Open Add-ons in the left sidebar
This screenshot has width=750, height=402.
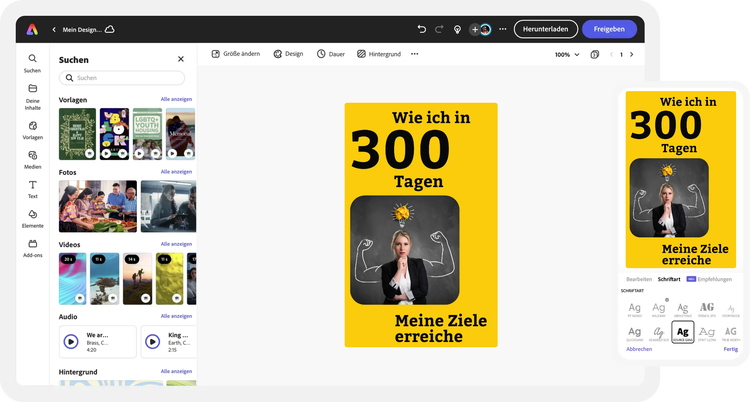tap(33, 248)
